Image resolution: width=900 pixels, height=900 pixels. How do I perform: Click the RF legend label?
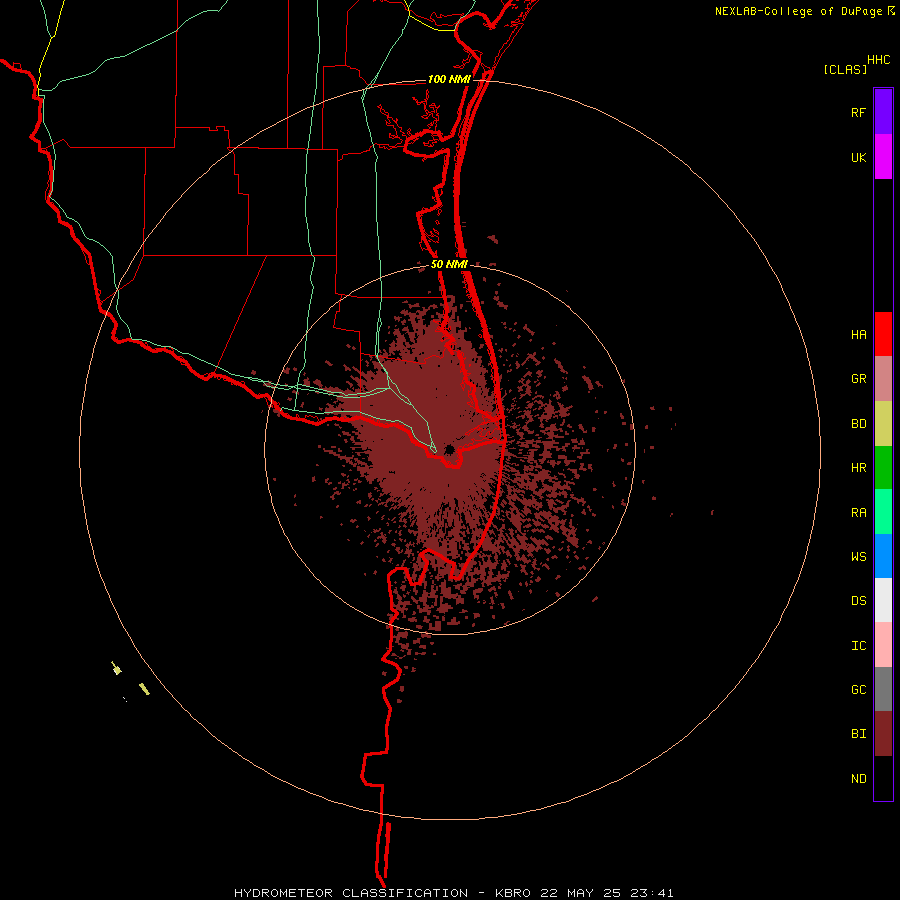pyautogui.click(x=858, y=112)
